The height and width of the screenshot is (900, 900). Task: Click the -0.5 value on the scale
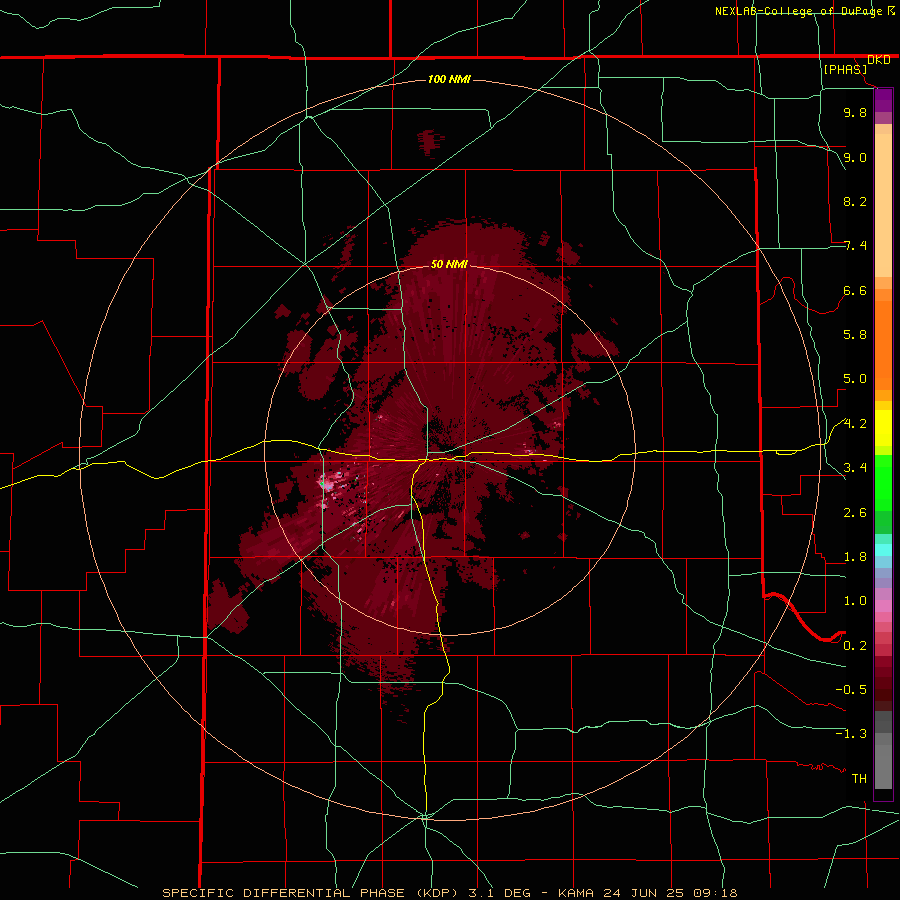click(851, 690)
